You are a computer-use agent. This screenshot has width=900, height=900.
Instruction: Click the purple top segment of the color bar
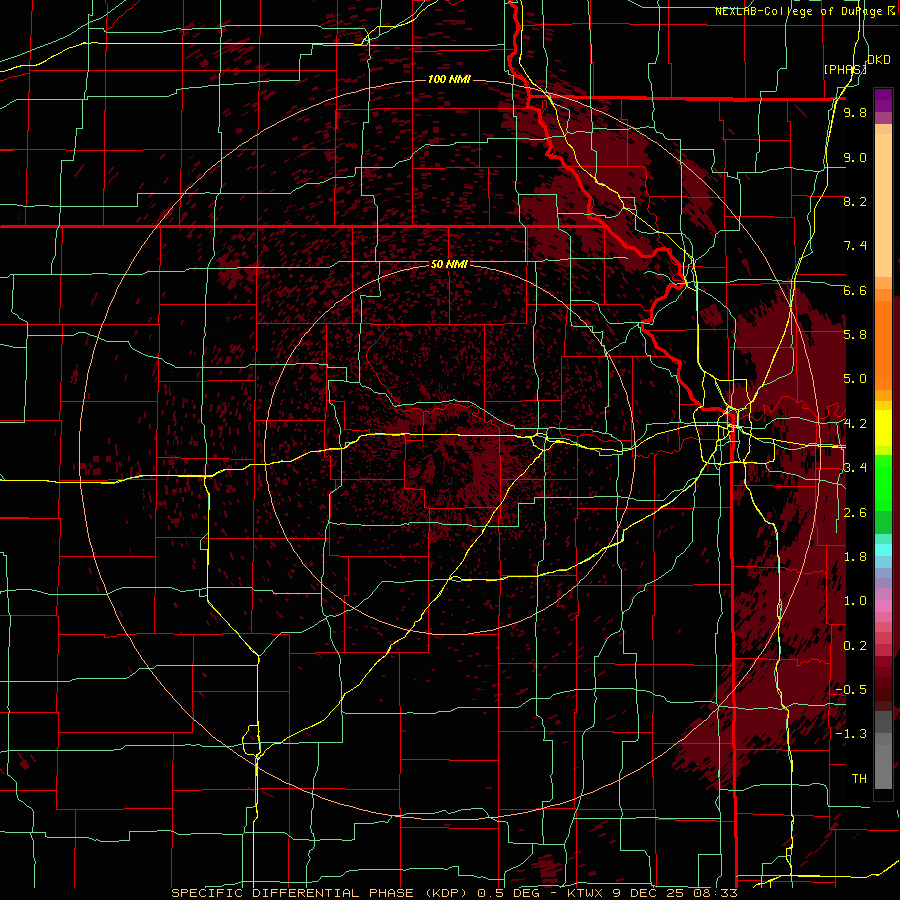883,100
